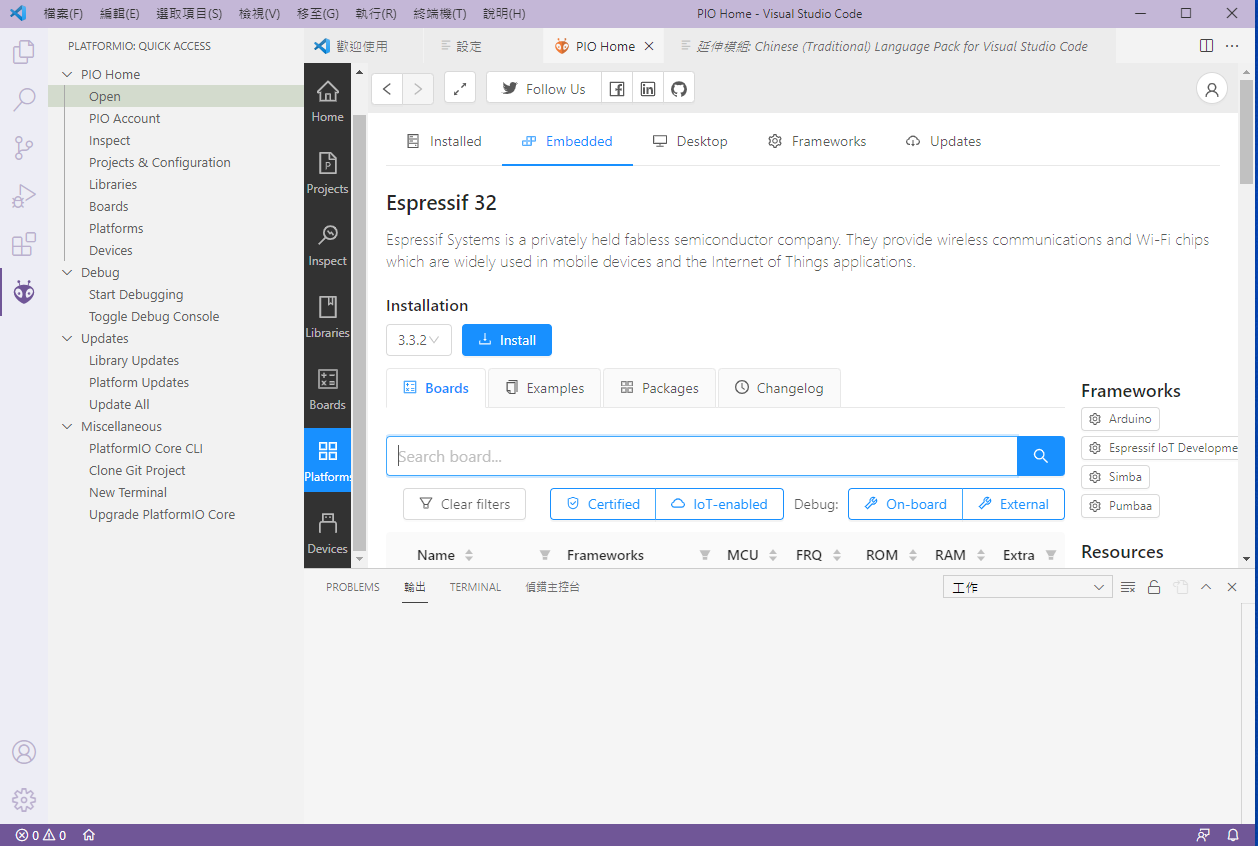Switch to the Updates tab

(943, 141)
